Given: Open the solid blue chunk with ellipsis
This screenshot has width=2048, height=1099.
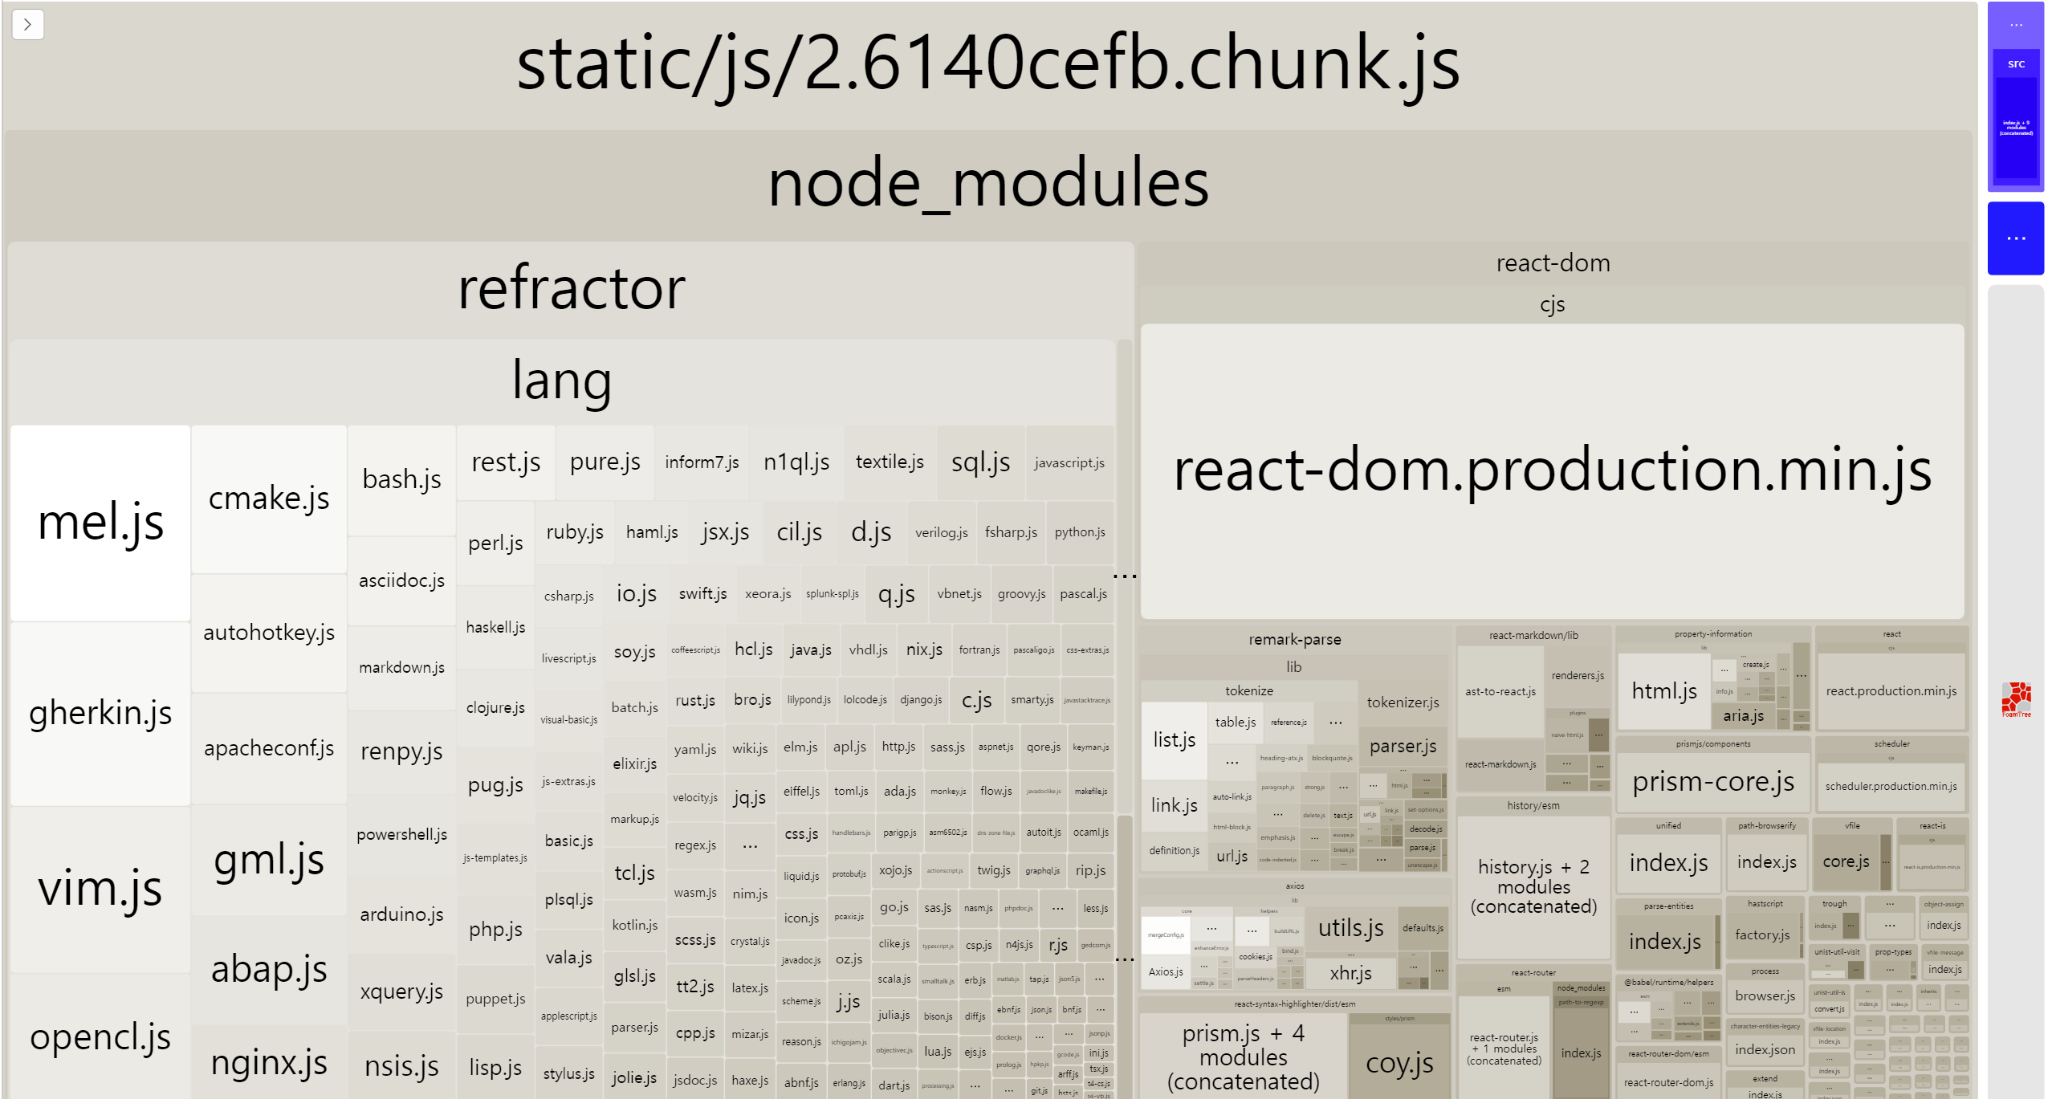Looking at the screenshot, I should (2016, 238).
